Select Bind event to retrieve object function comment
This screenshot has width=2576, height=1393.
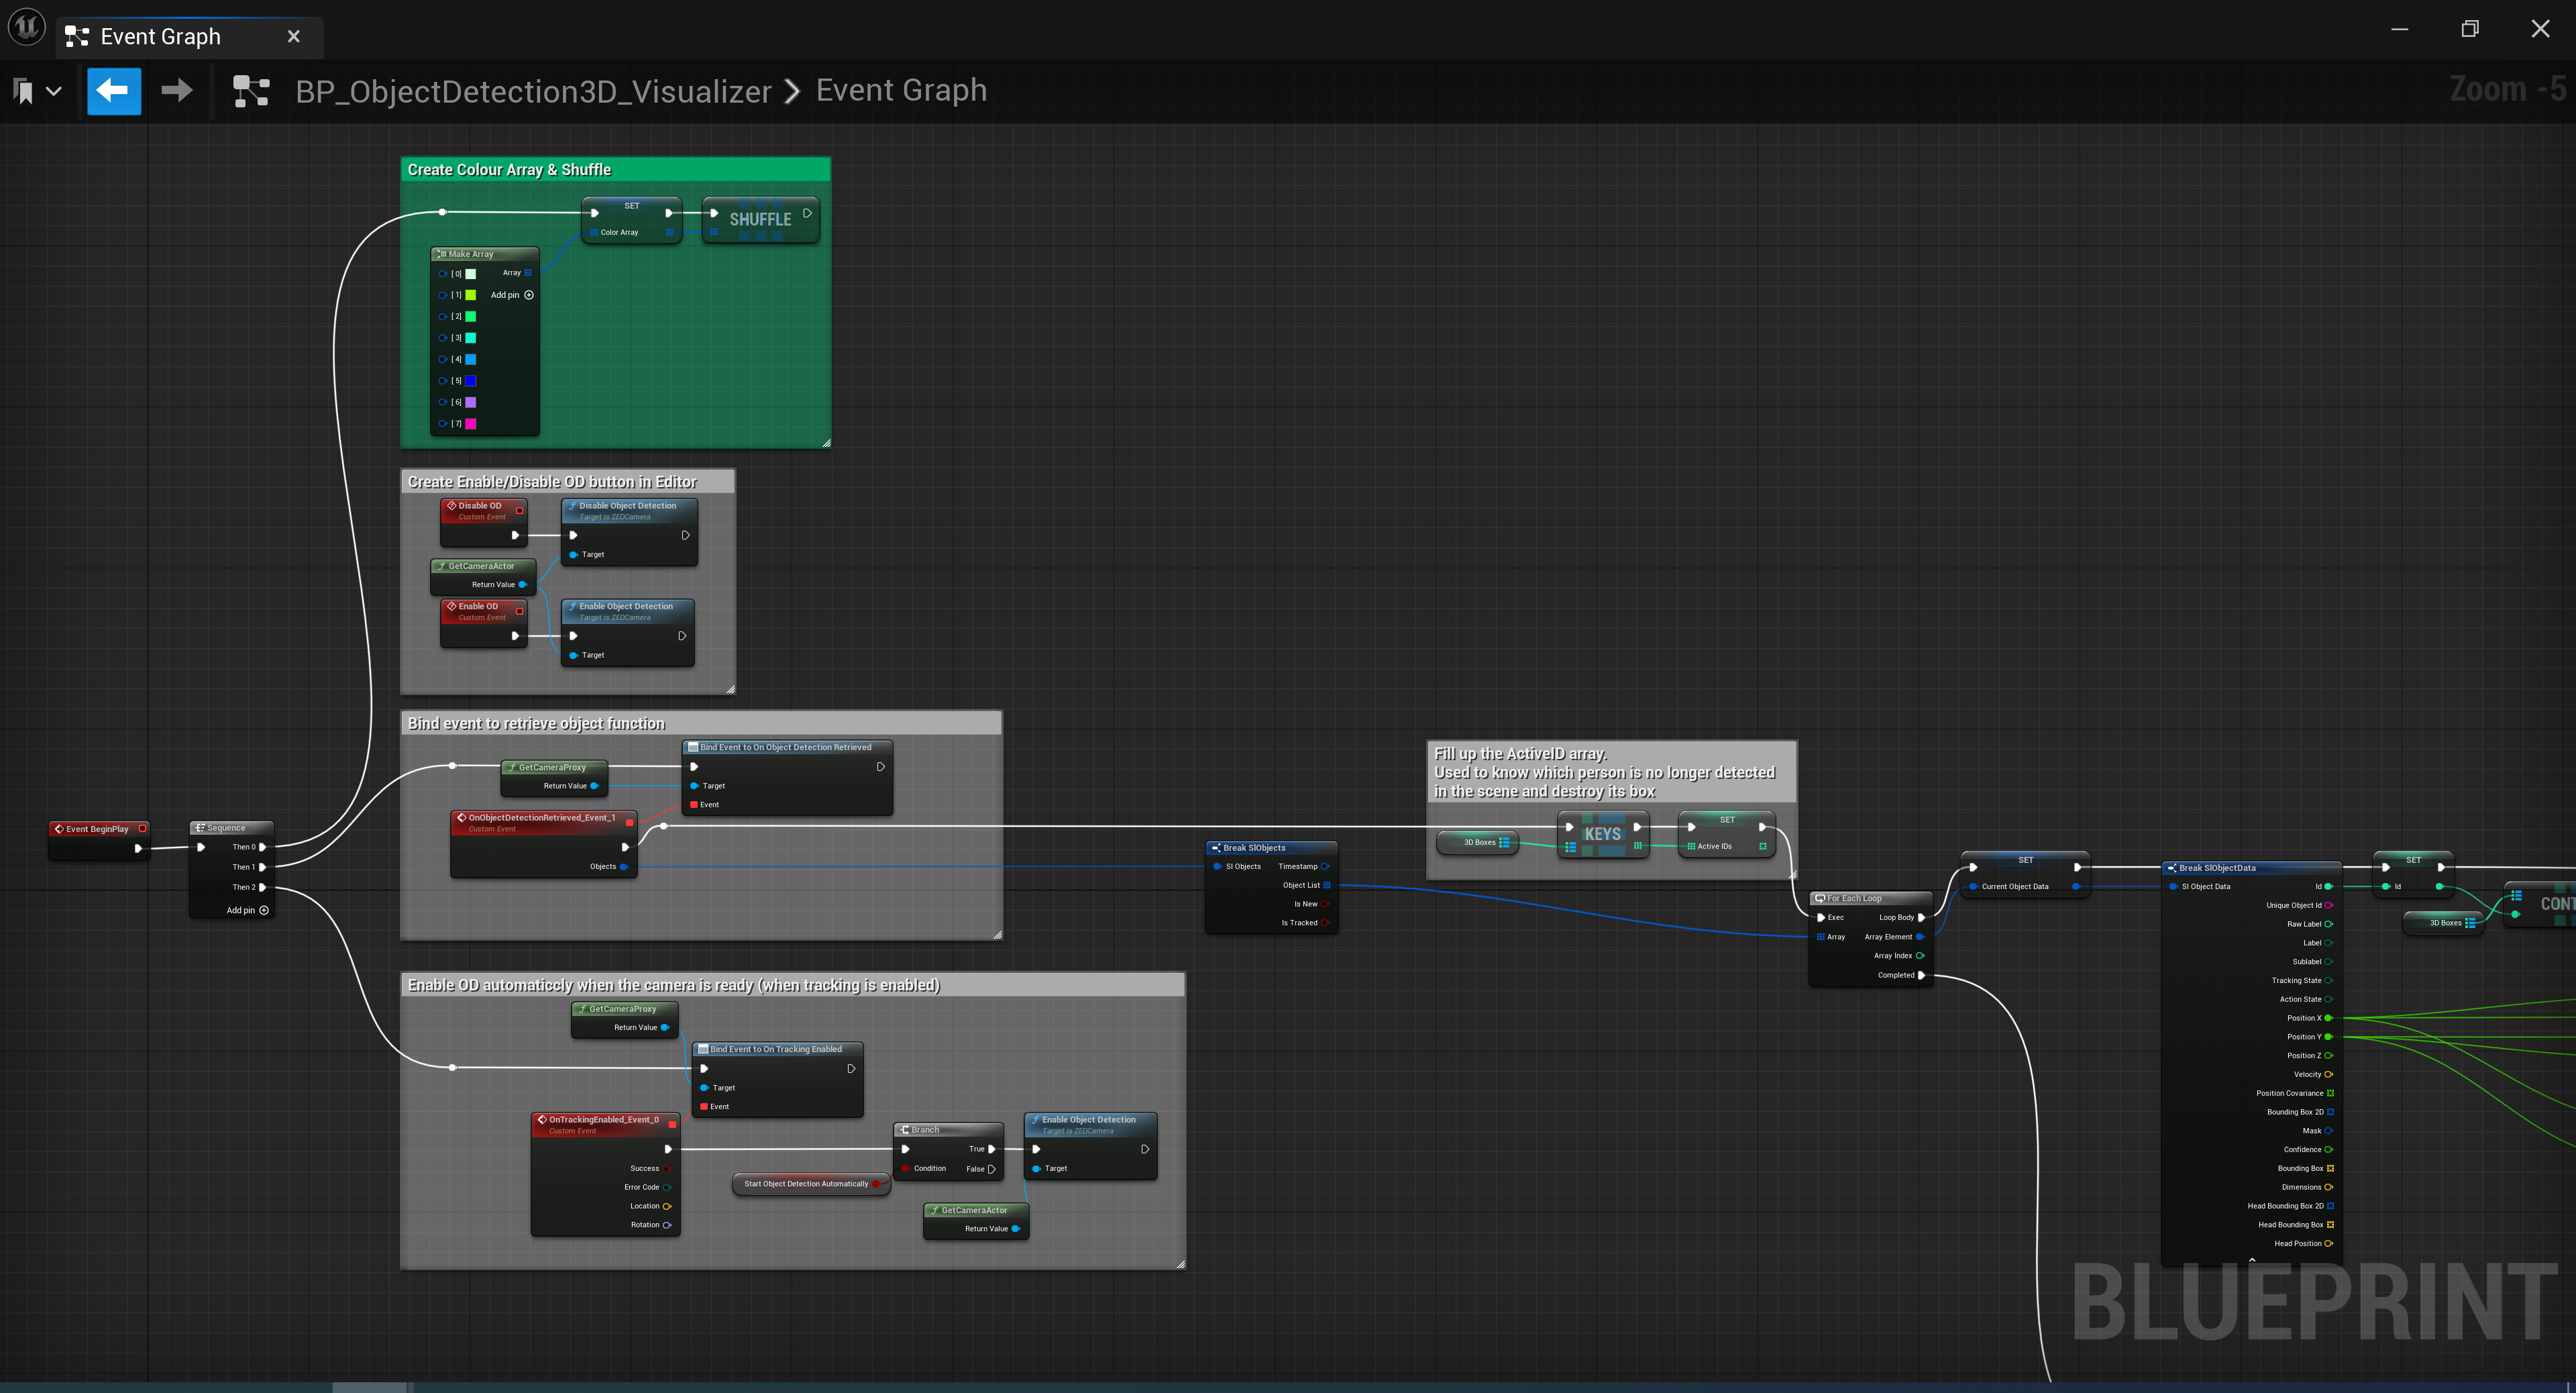[x=701, y=724]
